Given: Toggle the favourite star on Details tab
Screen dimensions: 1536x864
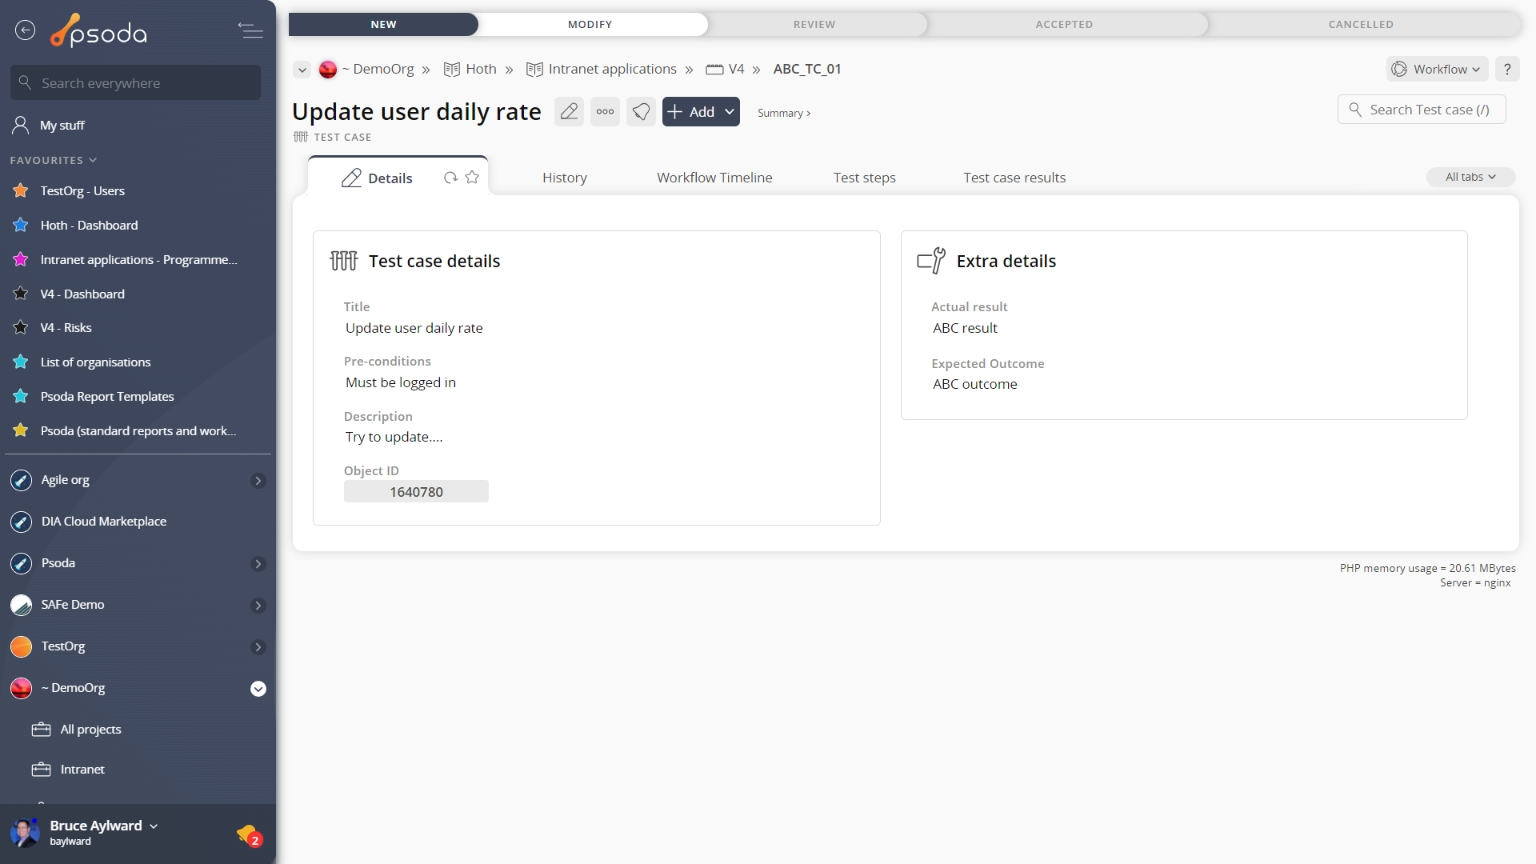Looking at the screenshot, I should click(x=472, y=178).
